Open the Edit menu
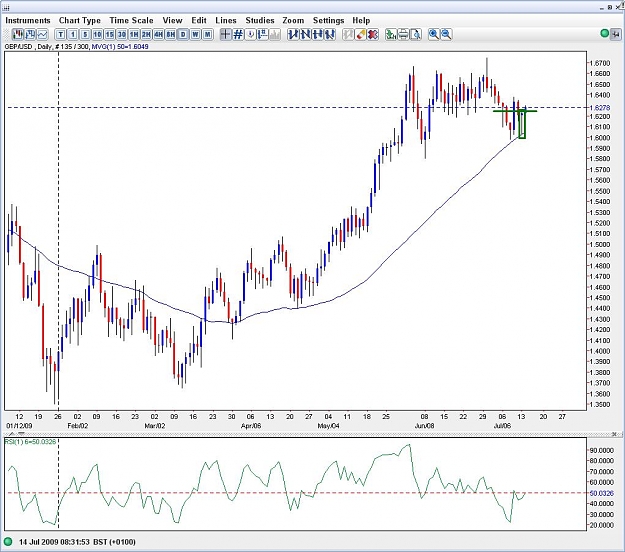 pyautogui.click(x=199, y=20)
